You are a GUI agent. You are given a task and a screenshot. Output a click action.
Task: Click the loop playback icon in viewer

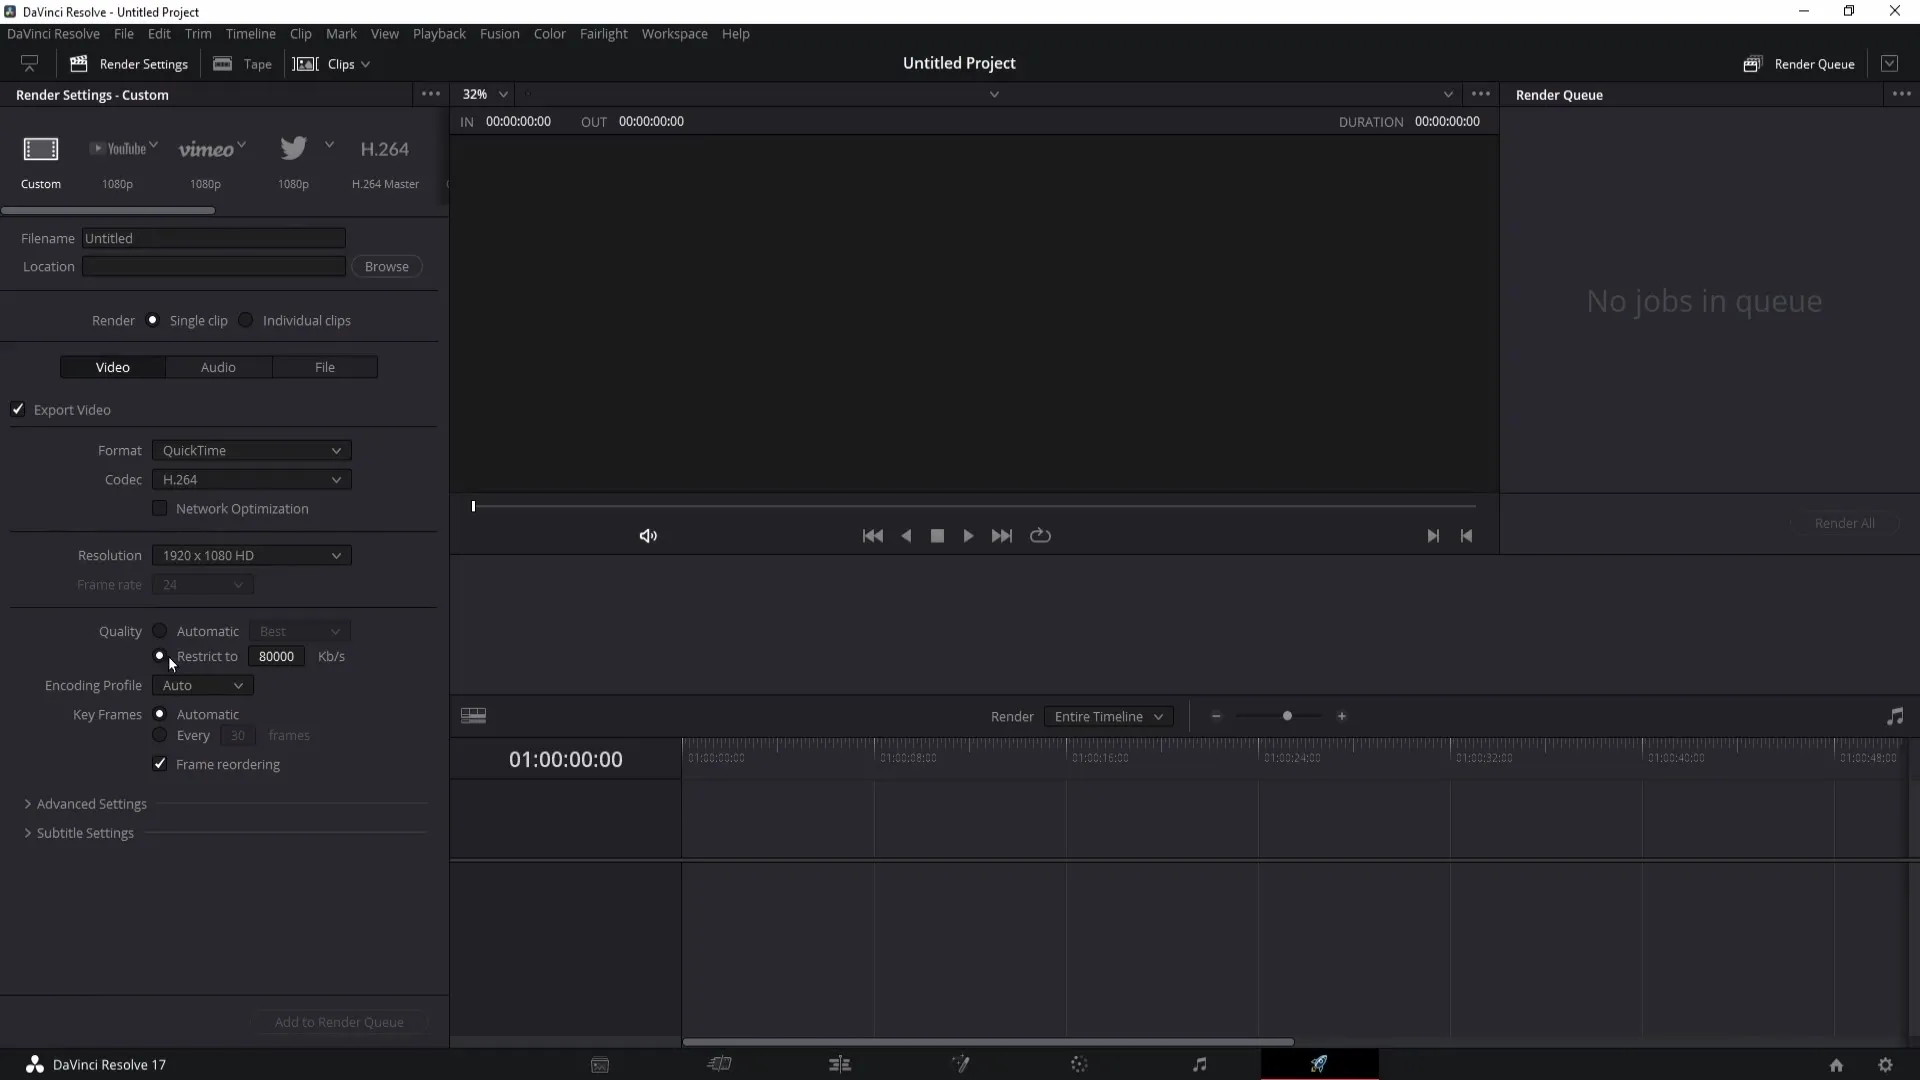[1039, 535]
